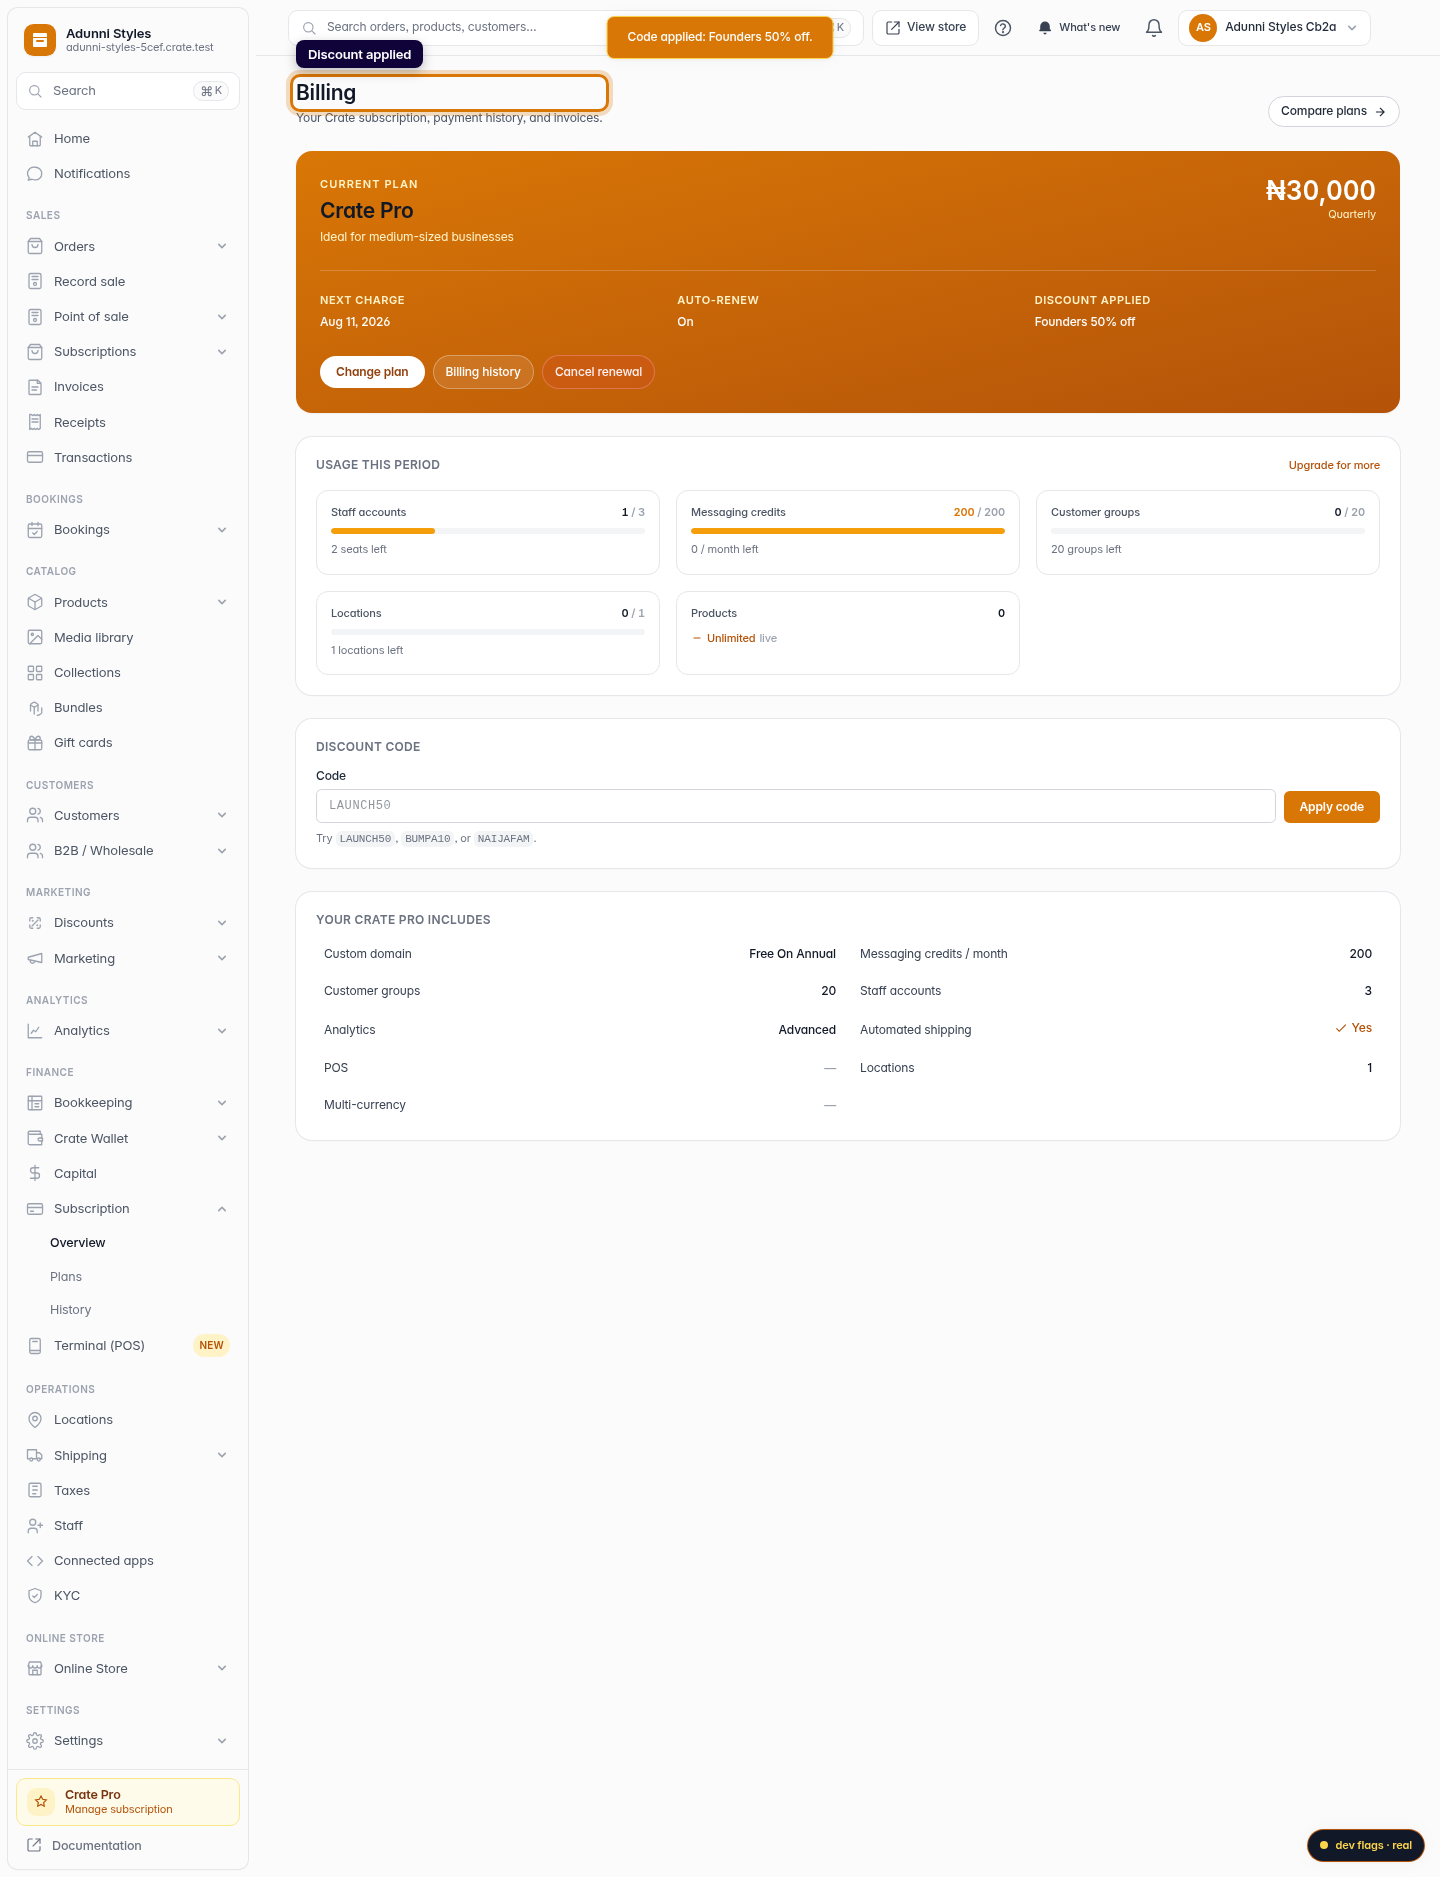
Task: Click the dev flags real pill
Action: click(x=1365, y=1845)
